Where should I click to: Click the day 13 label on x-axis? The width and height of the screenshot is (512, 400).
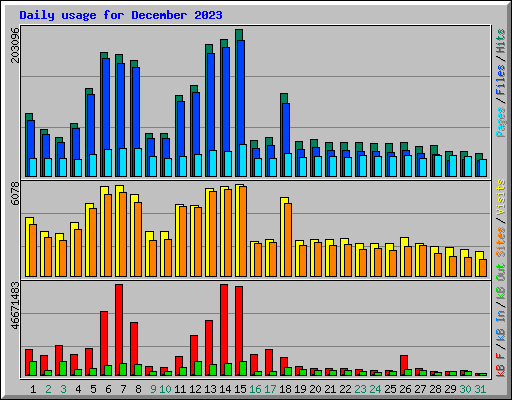click(210, 389)
